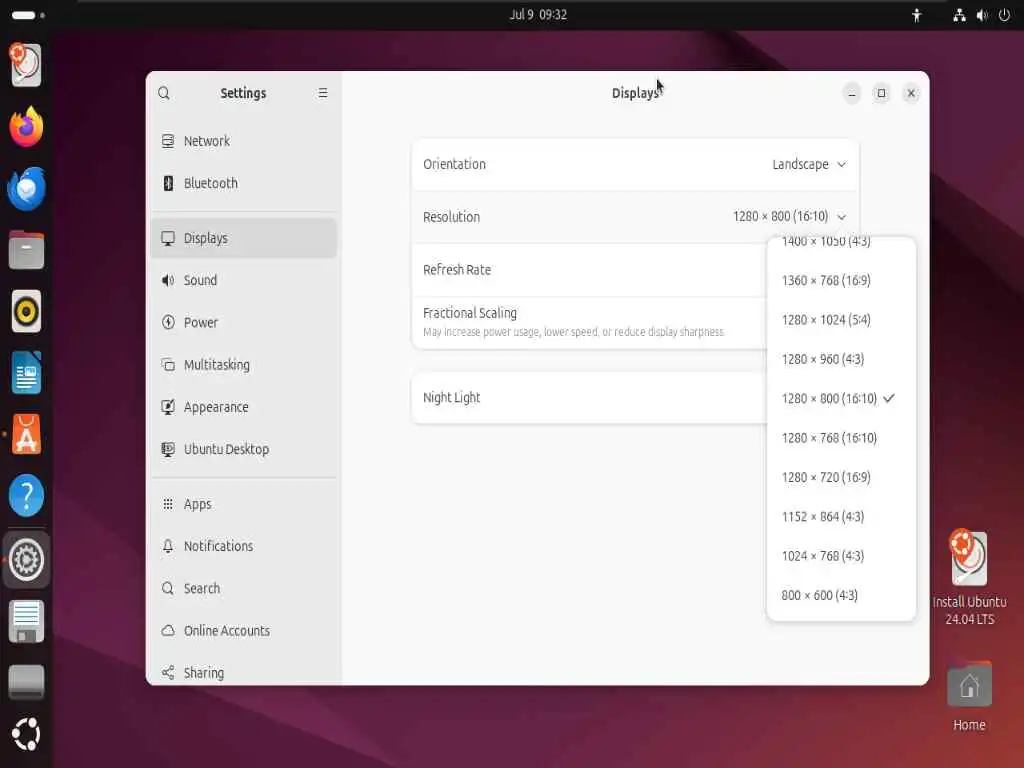This screenshot has width=1024, height=768.
Task: Open the Help dock icon
Action: [26, 496]
